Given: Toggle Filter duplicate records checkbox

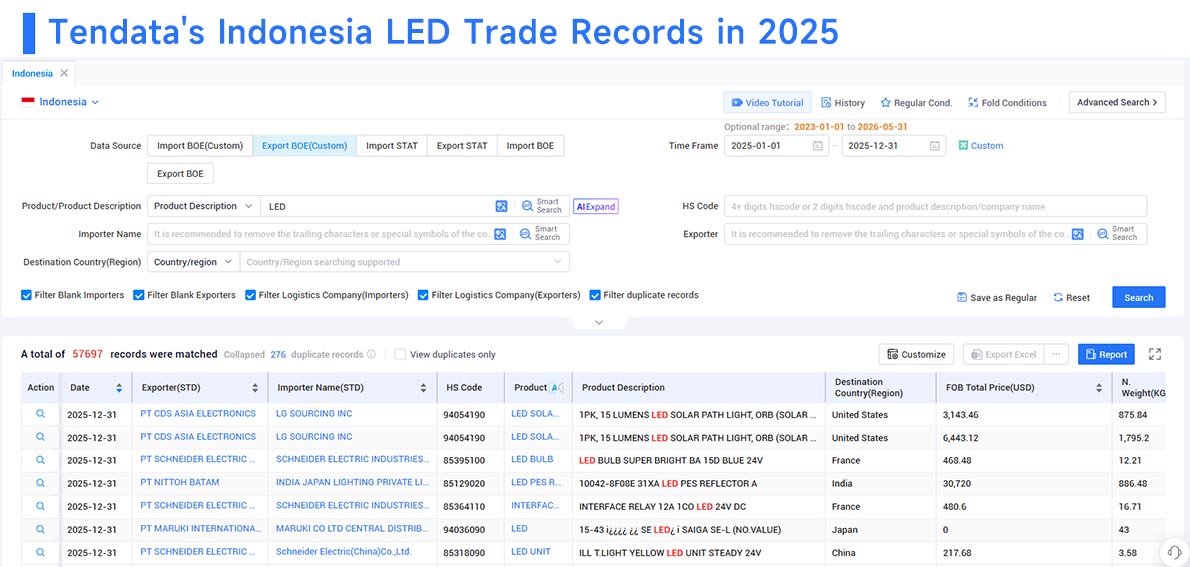Looking at the screenshot, I should click(596, 295).
